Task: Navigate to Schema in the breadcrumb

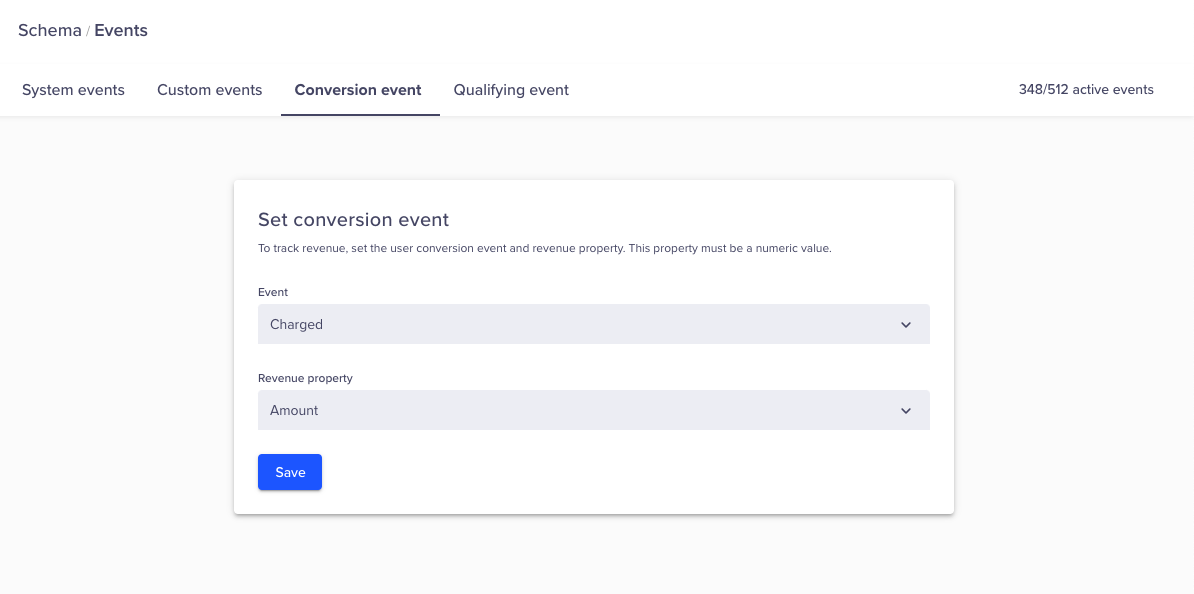Action: coord(50,30)
